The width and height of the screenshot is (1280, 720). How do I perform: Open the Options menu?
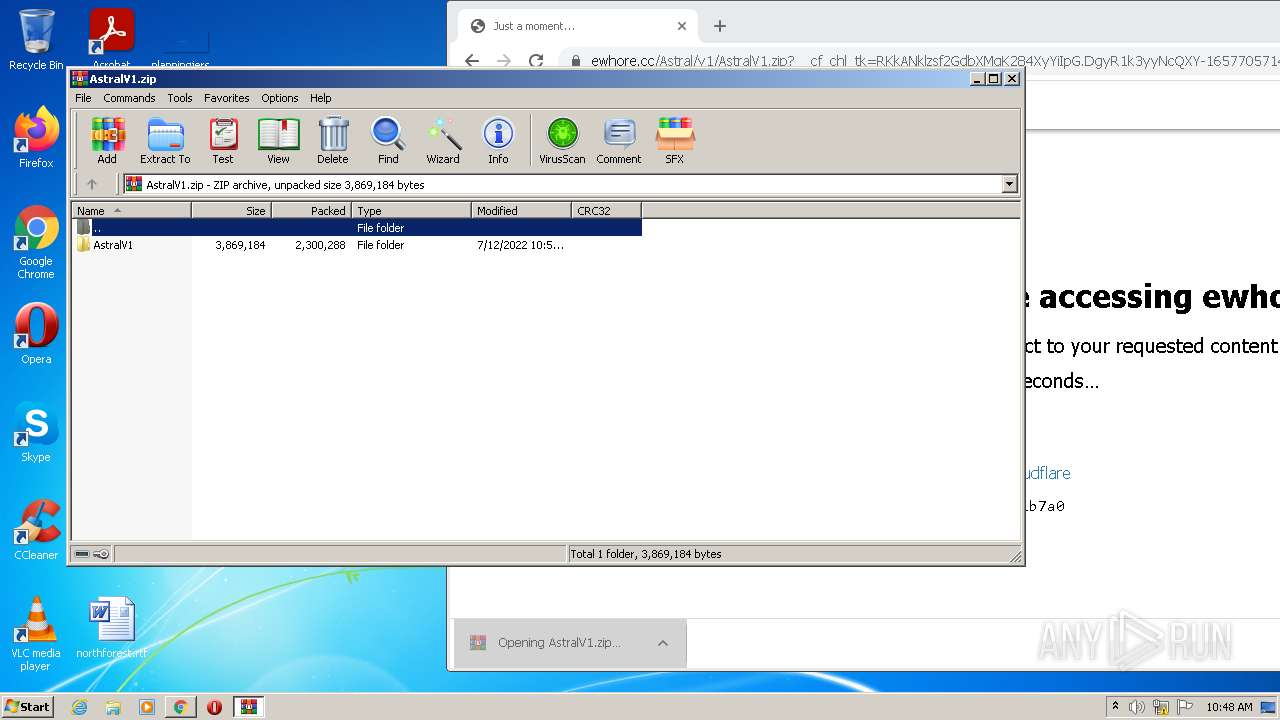[x=280, y=98]
